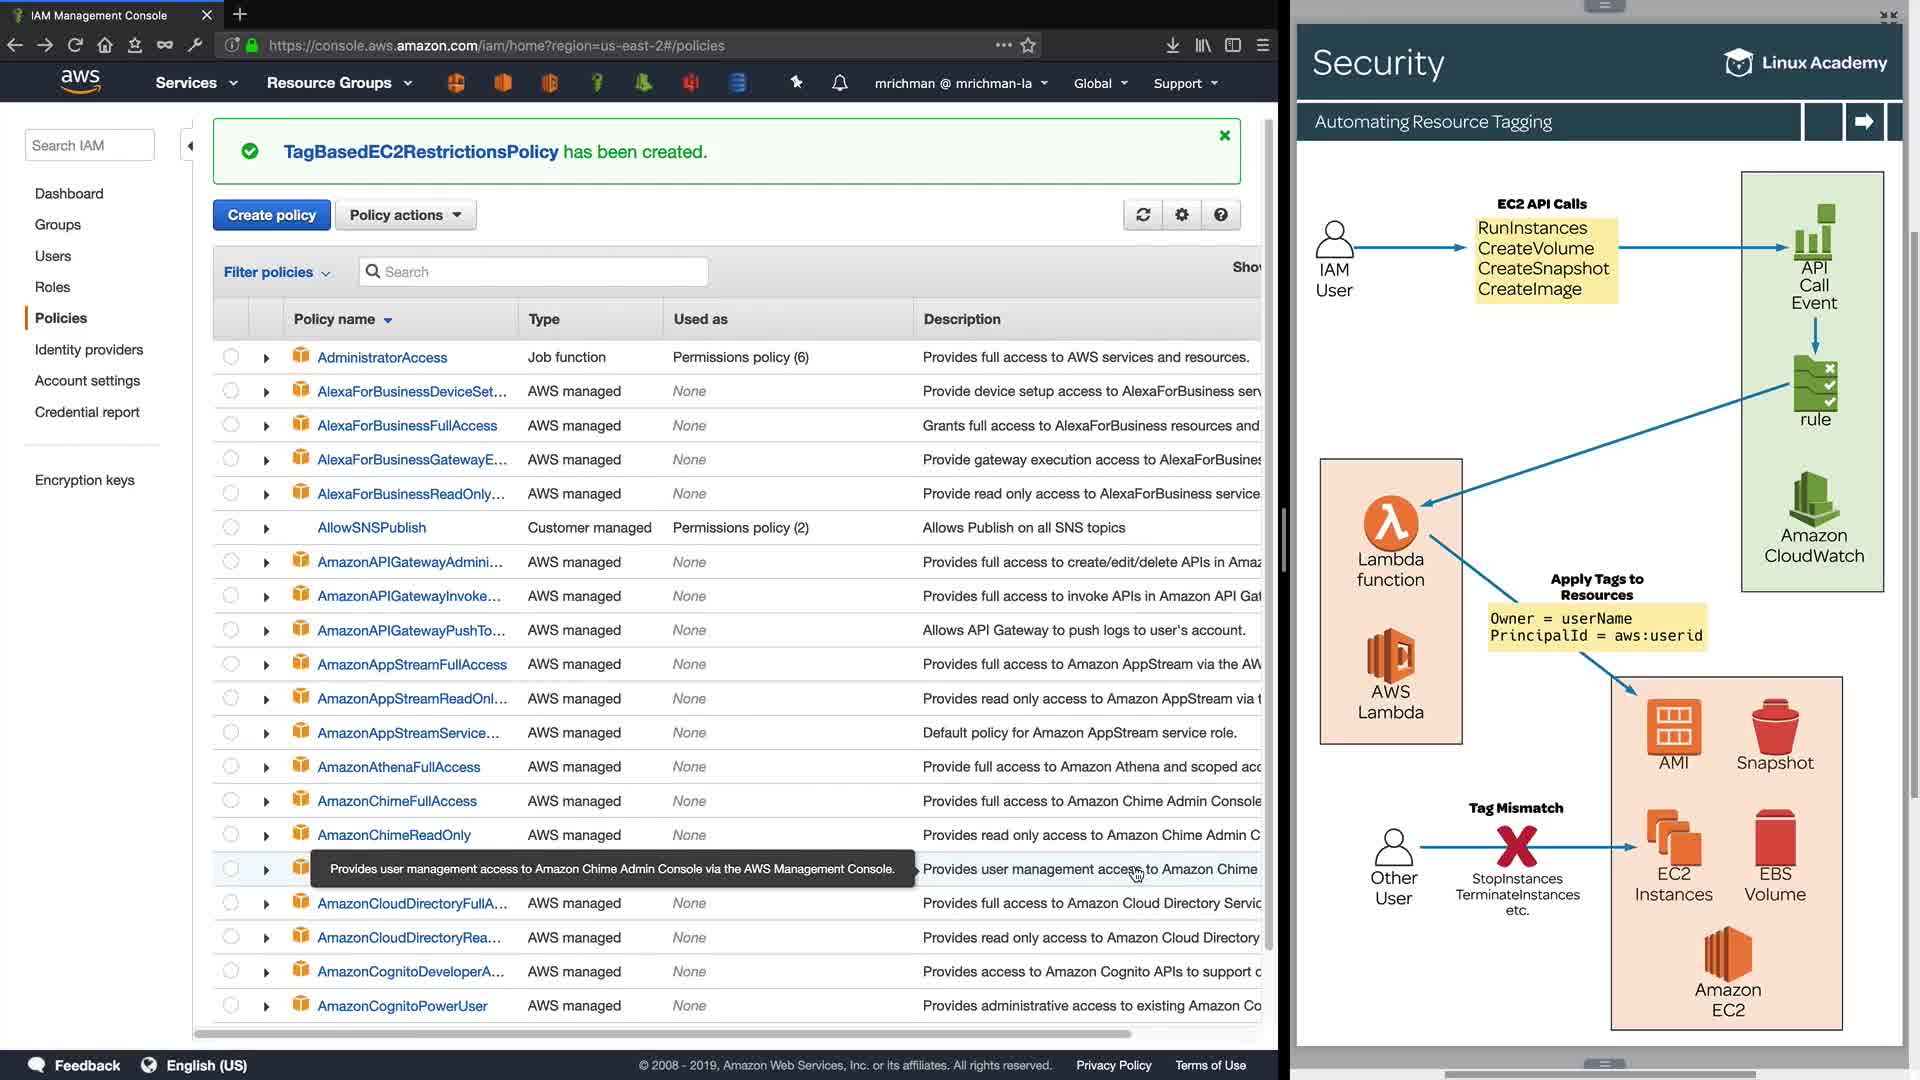Viewport: 1920px width, 1080px height.
Task: Click the AWS logo home icon
Action: 80,82
